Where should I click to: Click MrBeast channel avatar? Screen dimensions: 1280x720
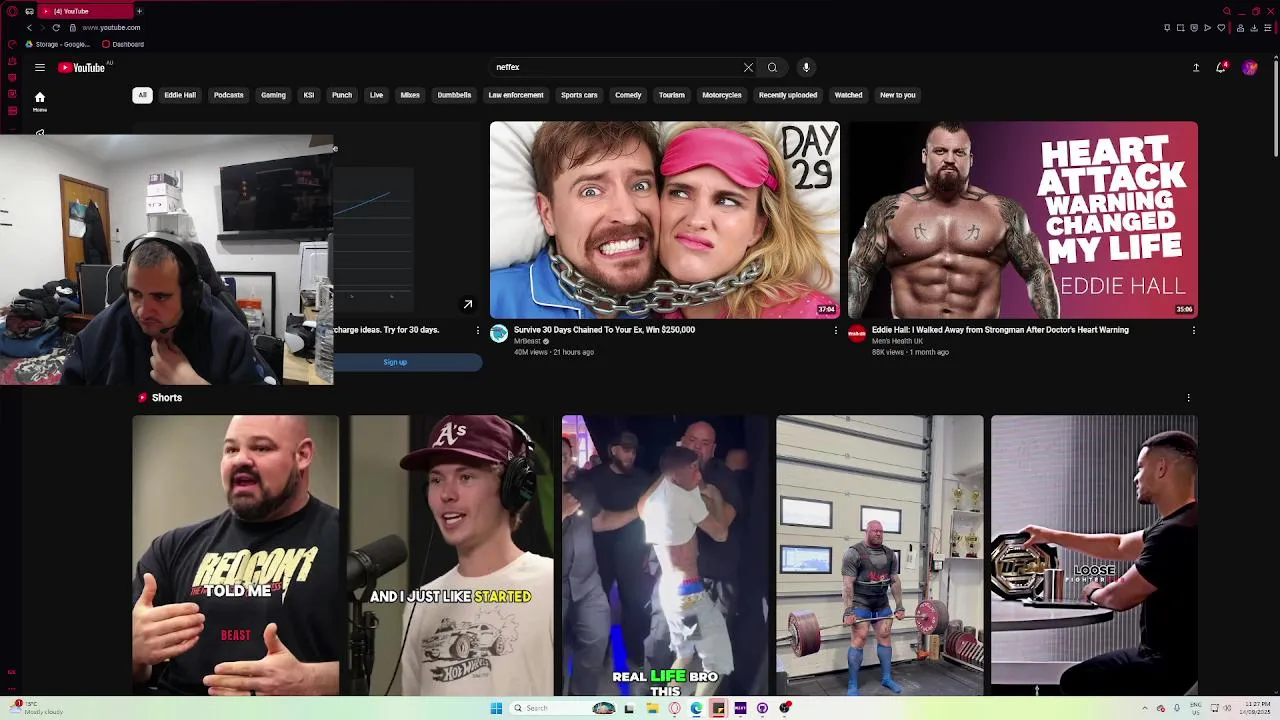pos(499,334)
